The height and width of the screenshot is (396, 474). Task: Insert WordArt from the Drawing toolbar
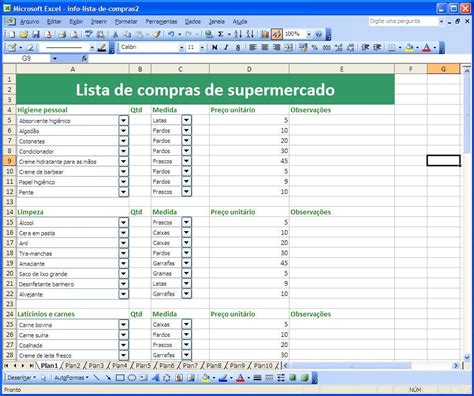tap(155, 378)
